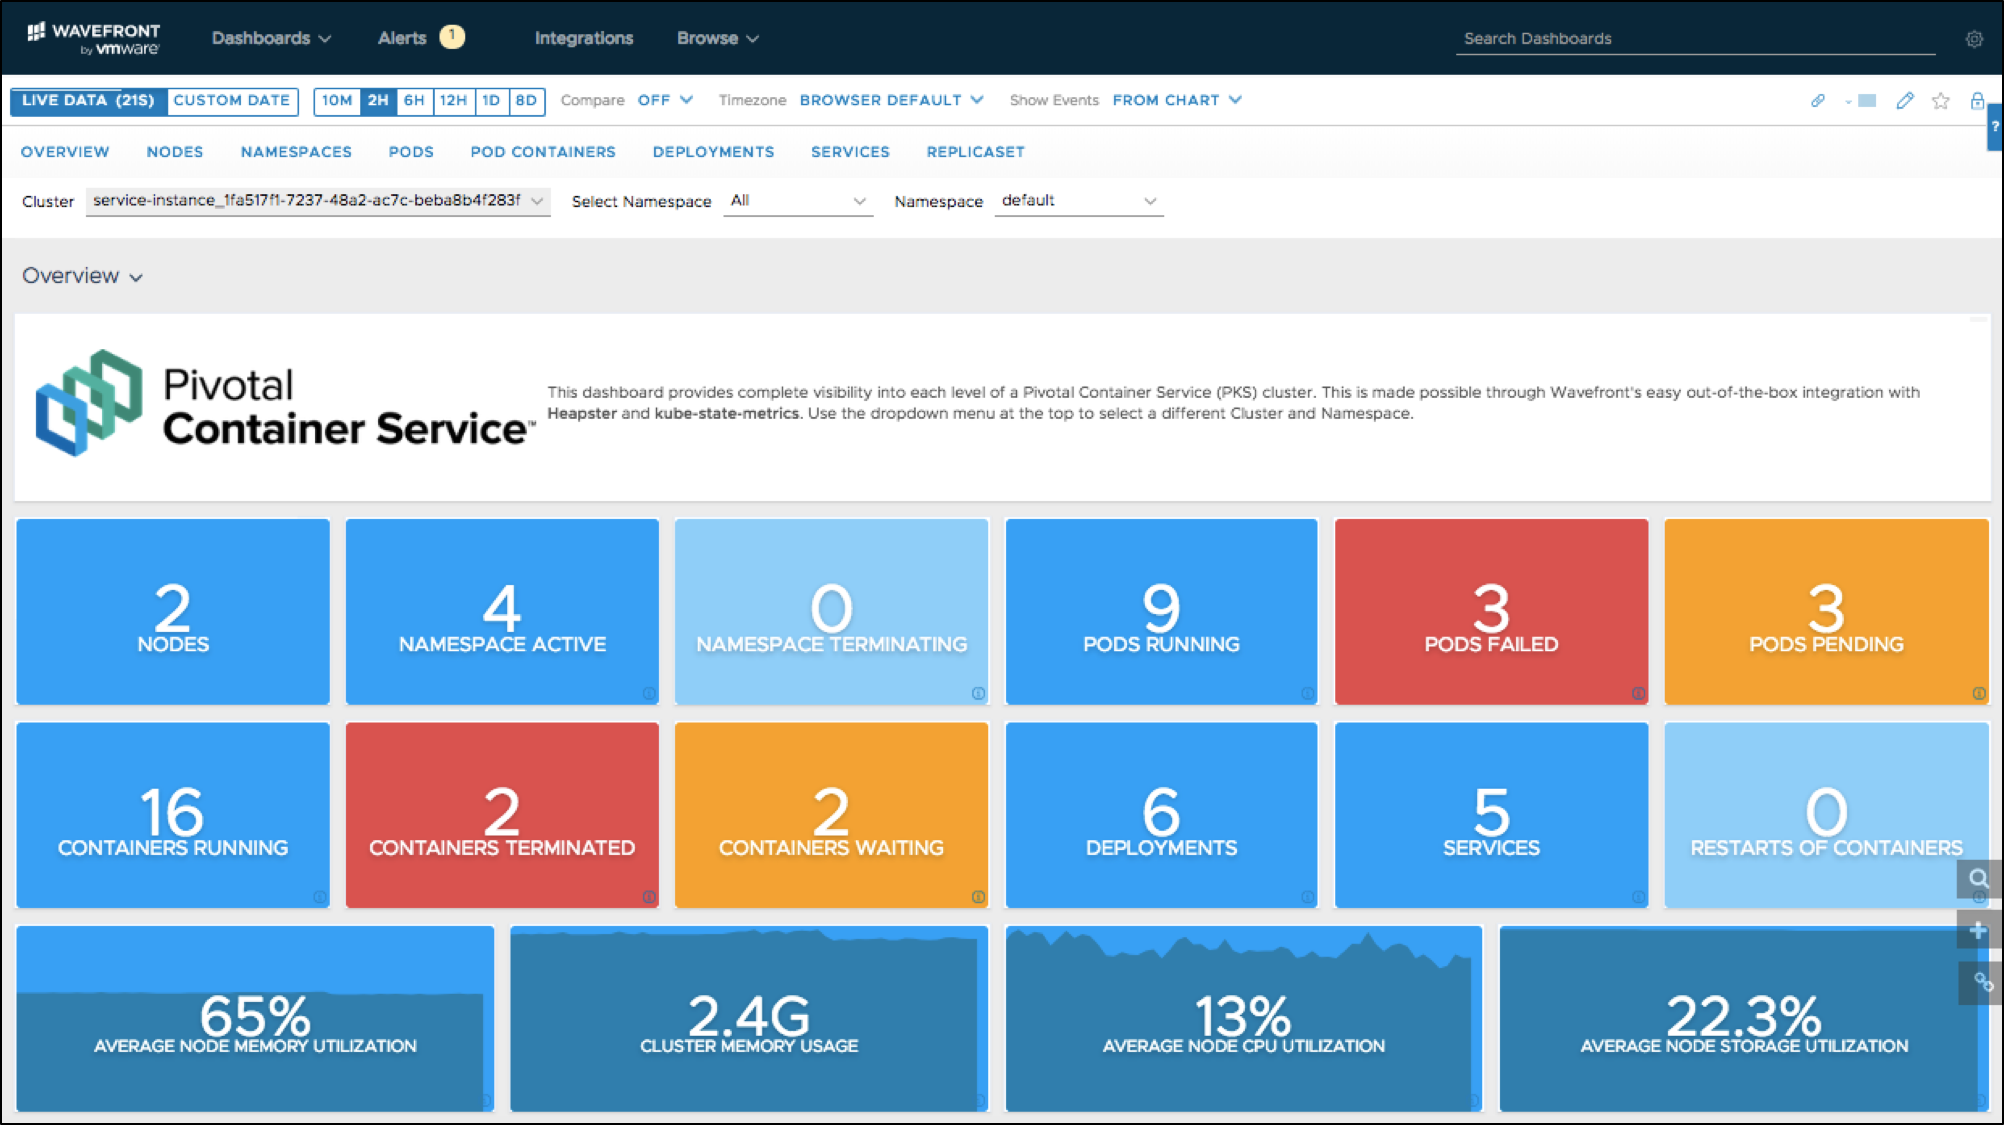Jump to the Pods section tab
2004x1125 pixels.
click(411, 152)
